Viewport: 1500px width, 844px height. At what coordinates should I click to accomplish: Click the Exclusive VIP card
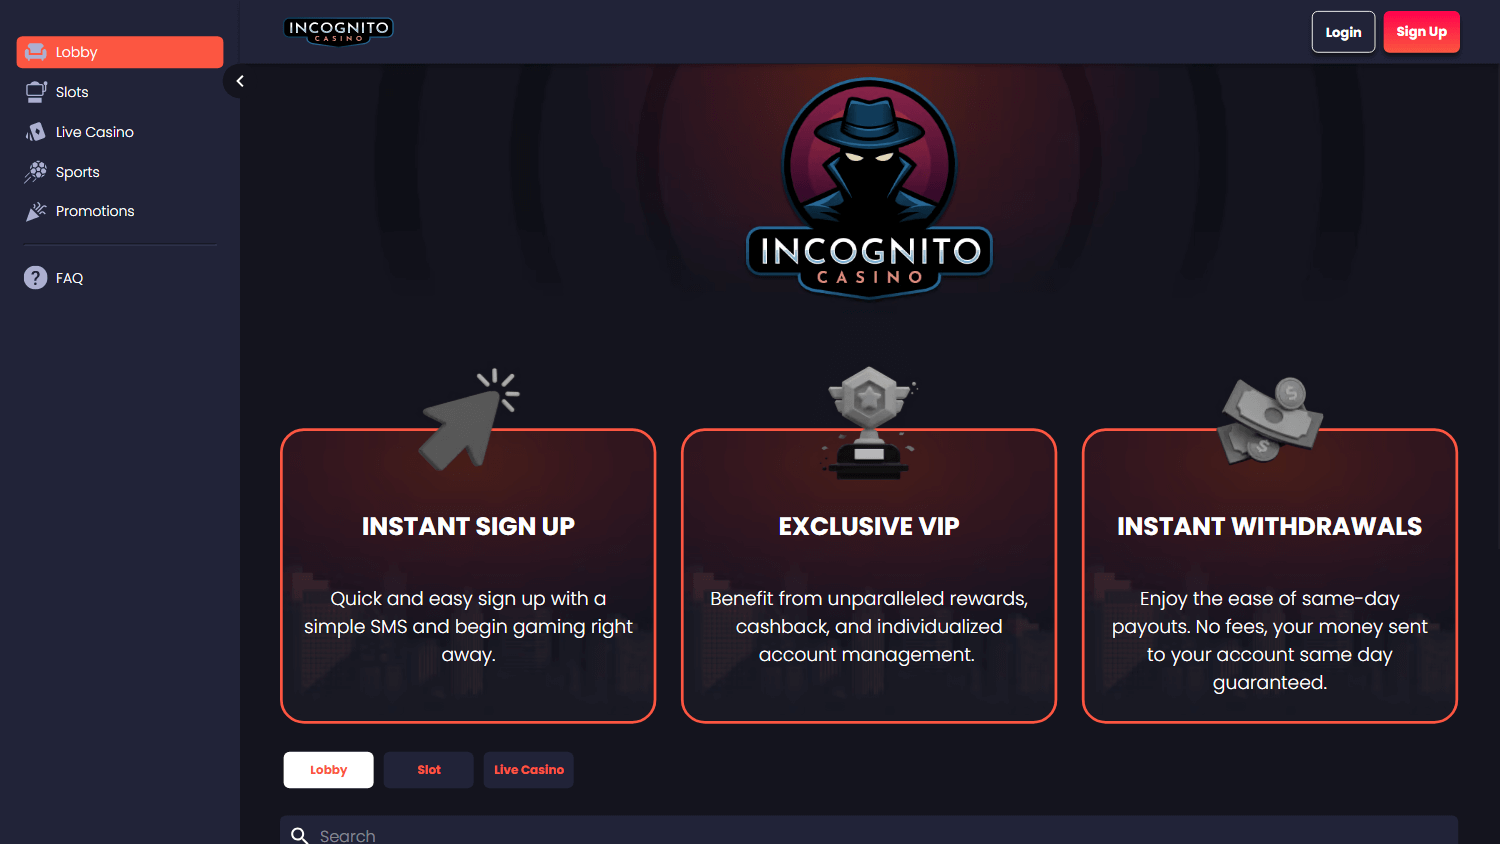point(869,576)
